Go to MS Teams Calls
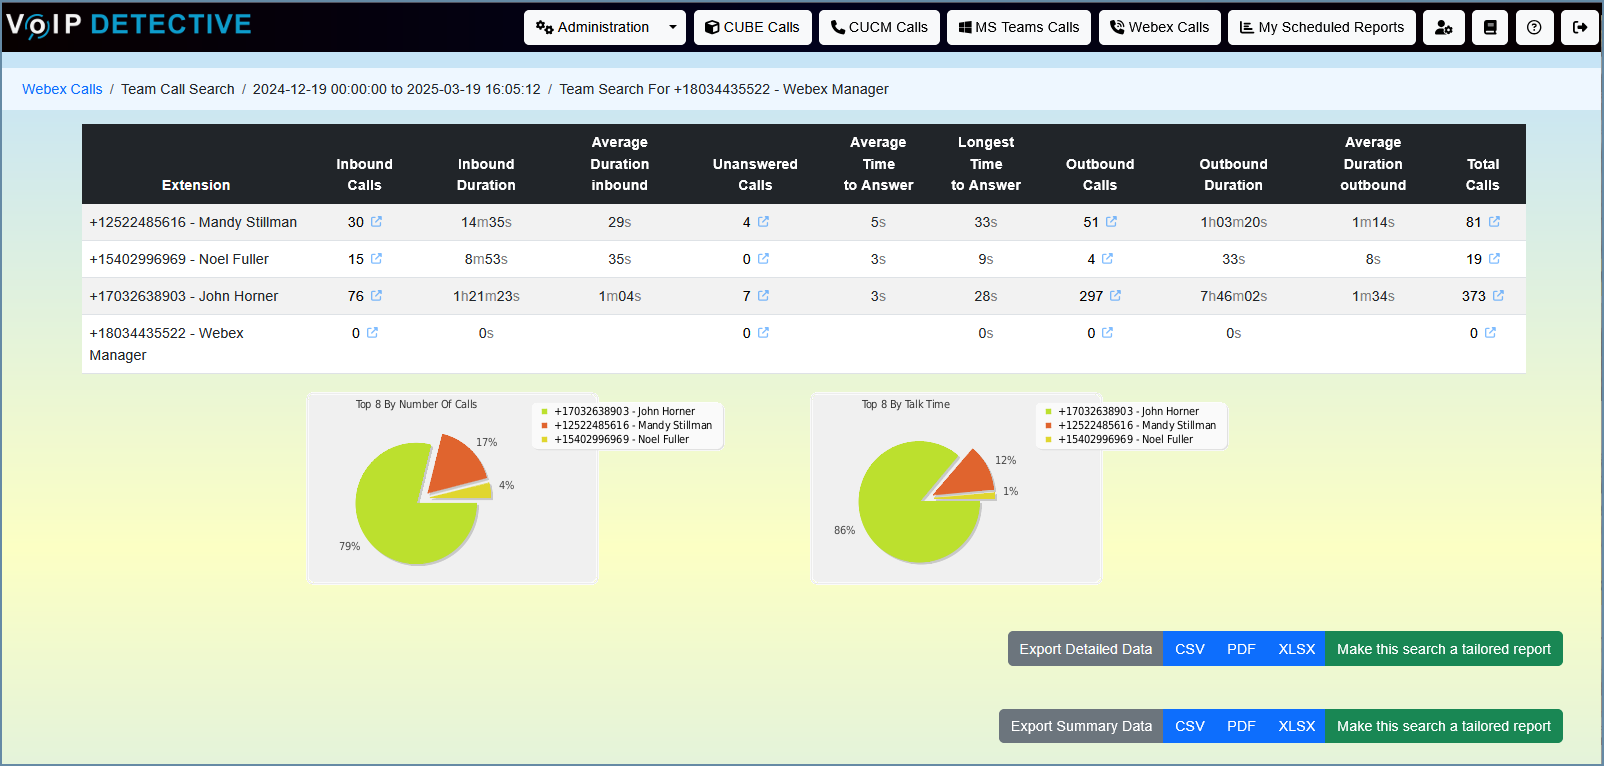This screenshot has height=766, width=1604. (1019, 28)
